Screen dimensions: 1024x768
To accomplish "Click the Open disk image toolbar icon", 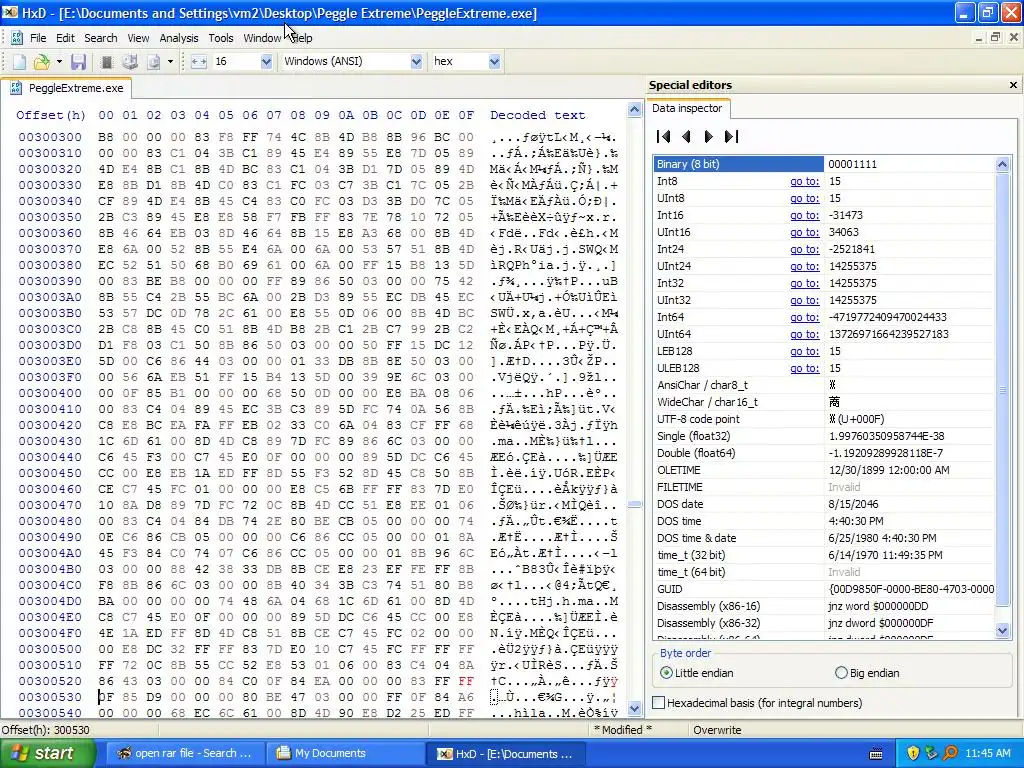I will tap(153, 61).
